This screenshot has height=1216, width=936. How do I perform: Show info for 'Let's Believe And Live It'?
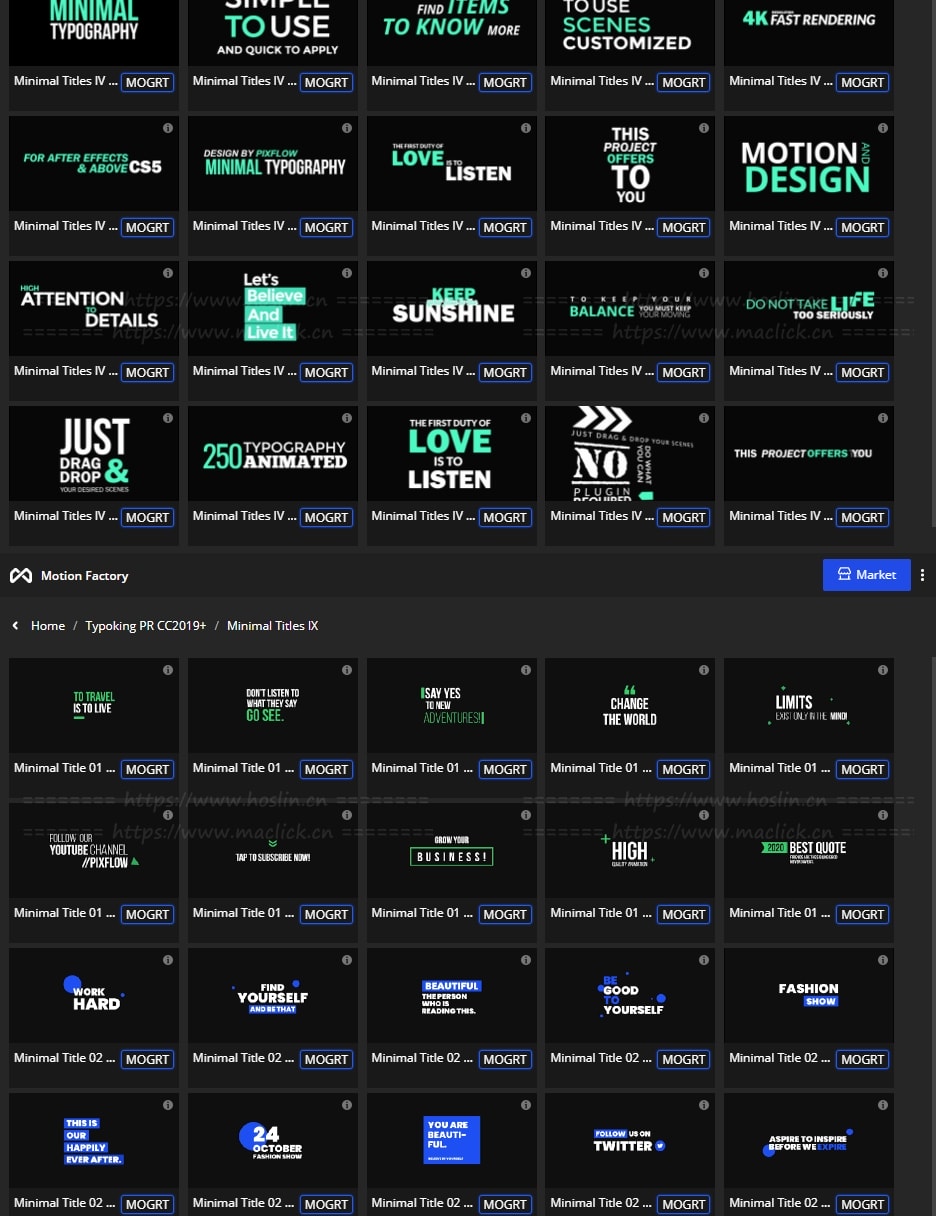(347, 273)
